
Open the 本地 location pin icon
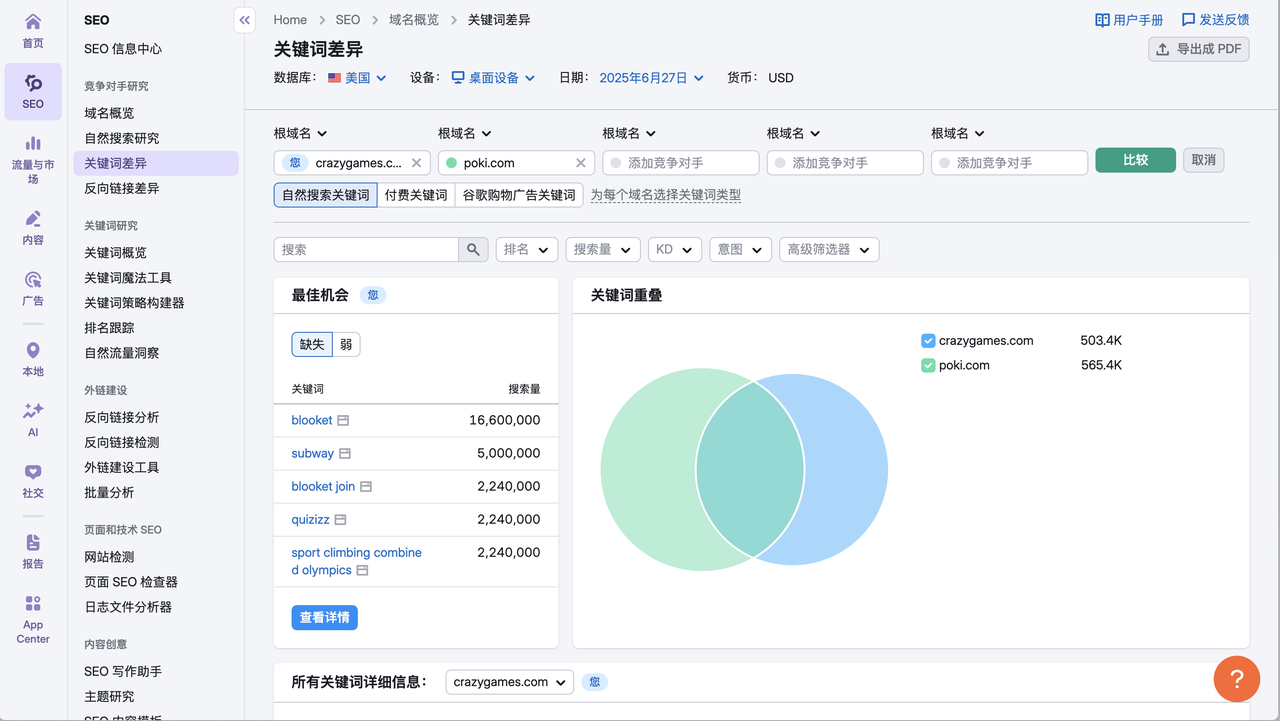pyautogui.click(x=33, y=351)
